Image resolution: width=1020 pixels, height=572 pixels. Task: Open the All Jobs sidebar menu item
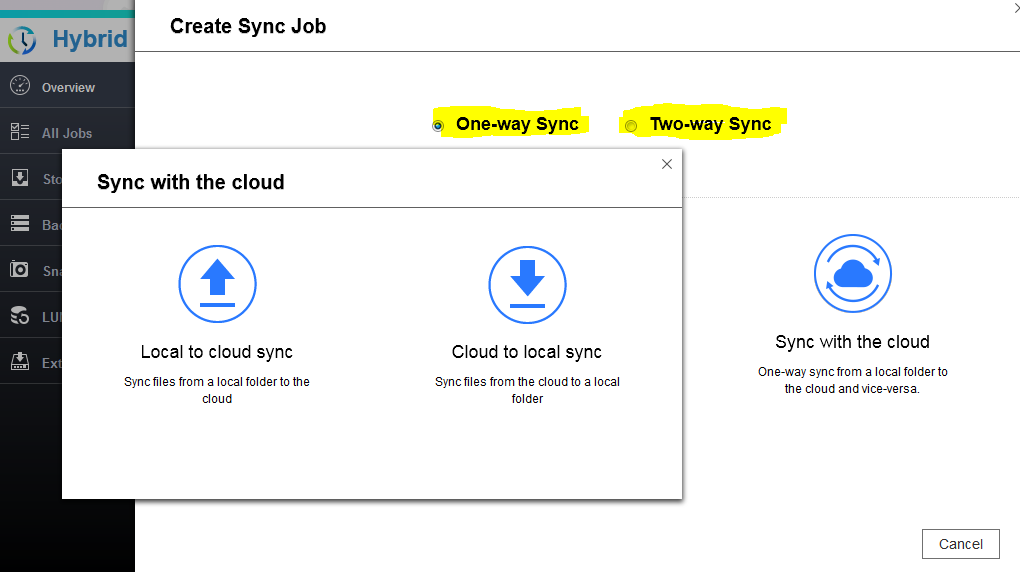pos(67,133)
